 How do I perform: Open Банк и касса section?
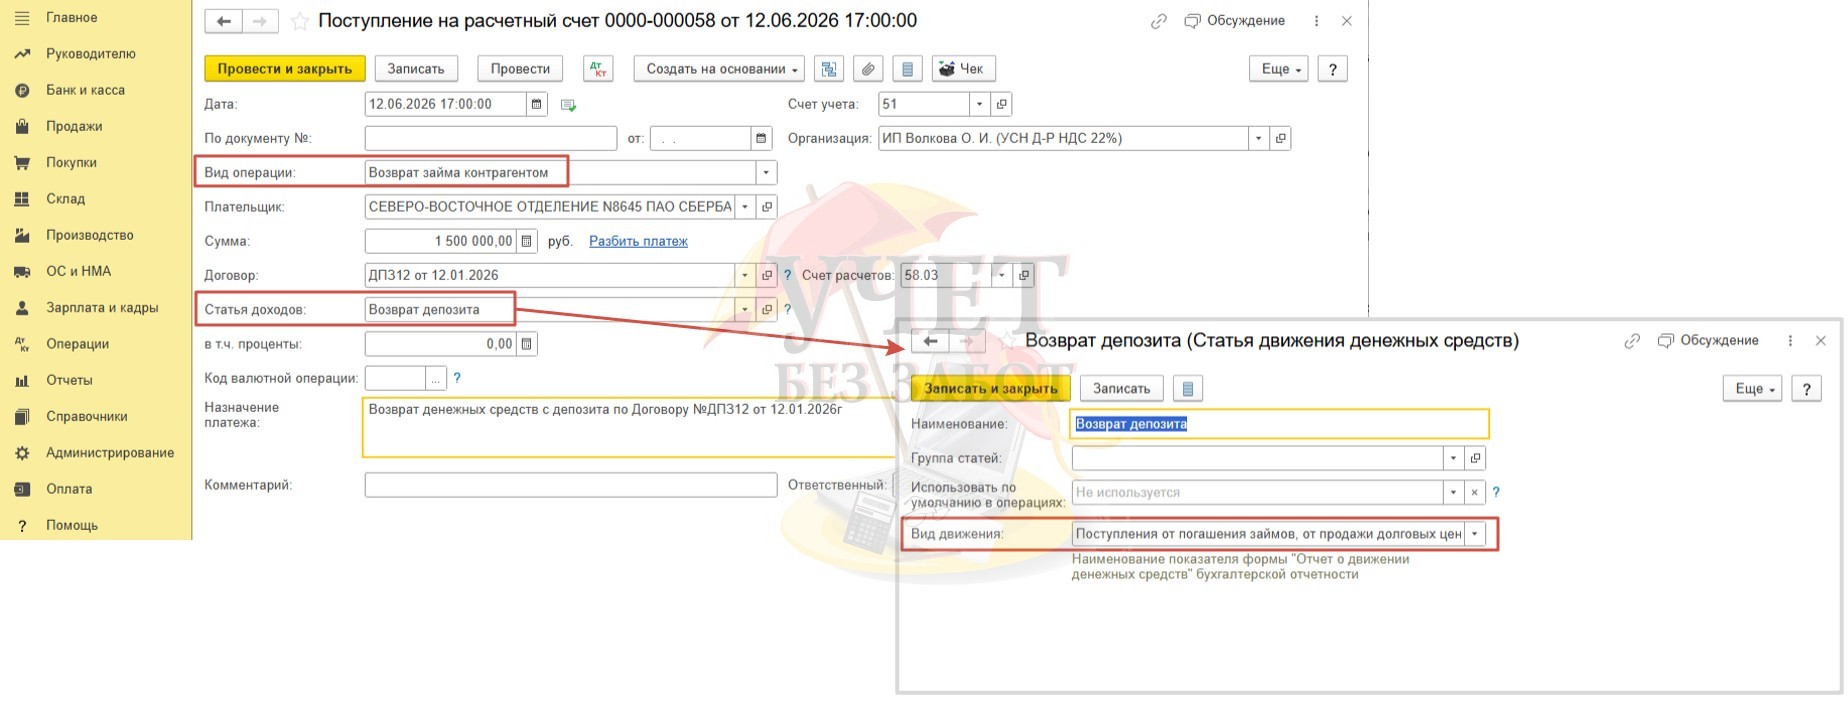85,90
